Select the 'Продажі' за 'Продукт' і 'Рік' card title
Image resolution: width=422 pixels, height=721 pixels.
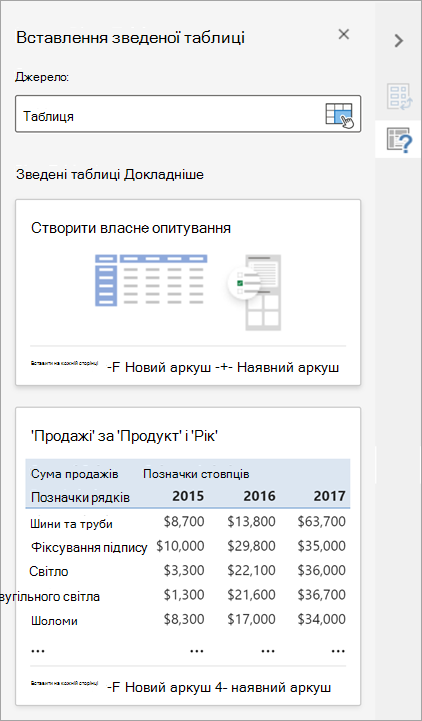(124, 436)
